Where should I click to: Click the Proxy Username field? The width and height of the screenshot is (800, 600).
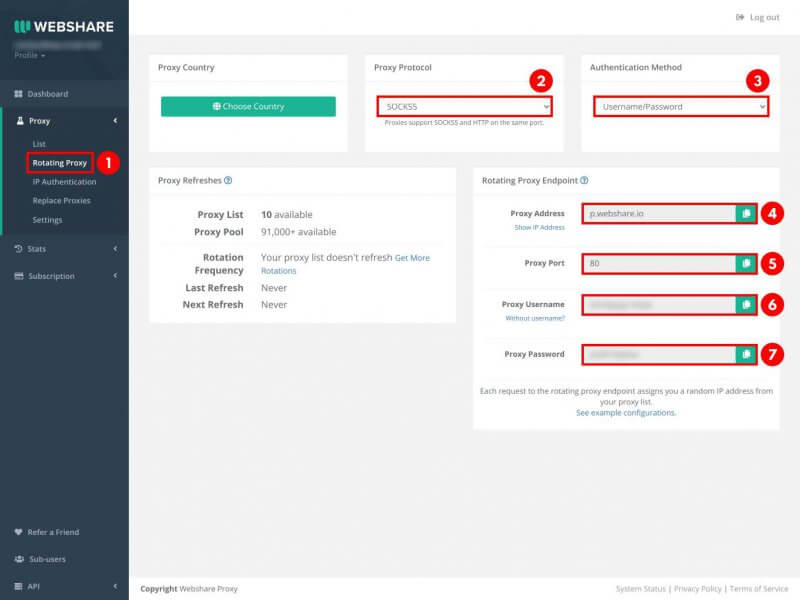point(659,305)
